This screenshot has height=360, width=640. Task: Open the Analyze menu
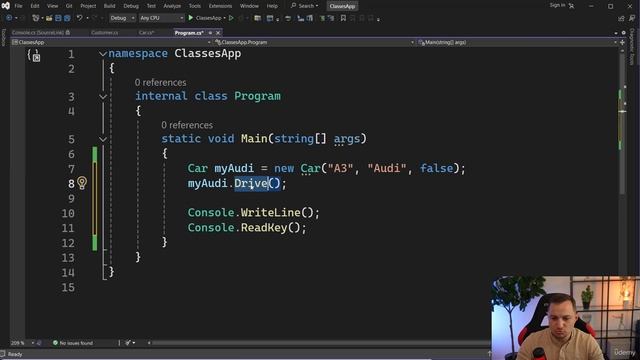(x=172, y=6)
